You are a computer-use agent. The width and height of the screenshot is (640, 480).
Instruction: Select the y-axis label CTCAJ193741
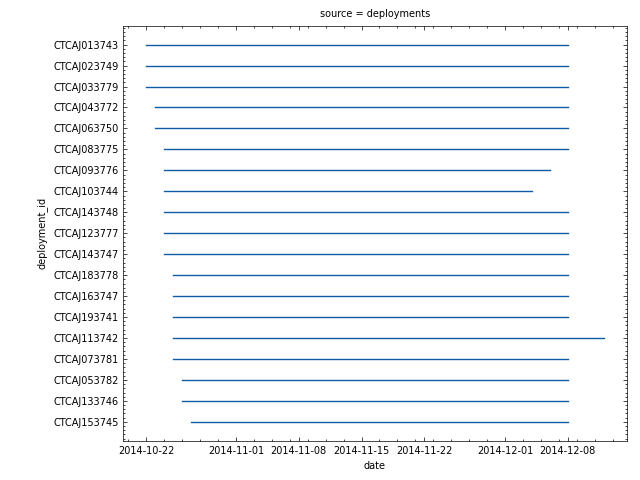(x=86, y=317)
